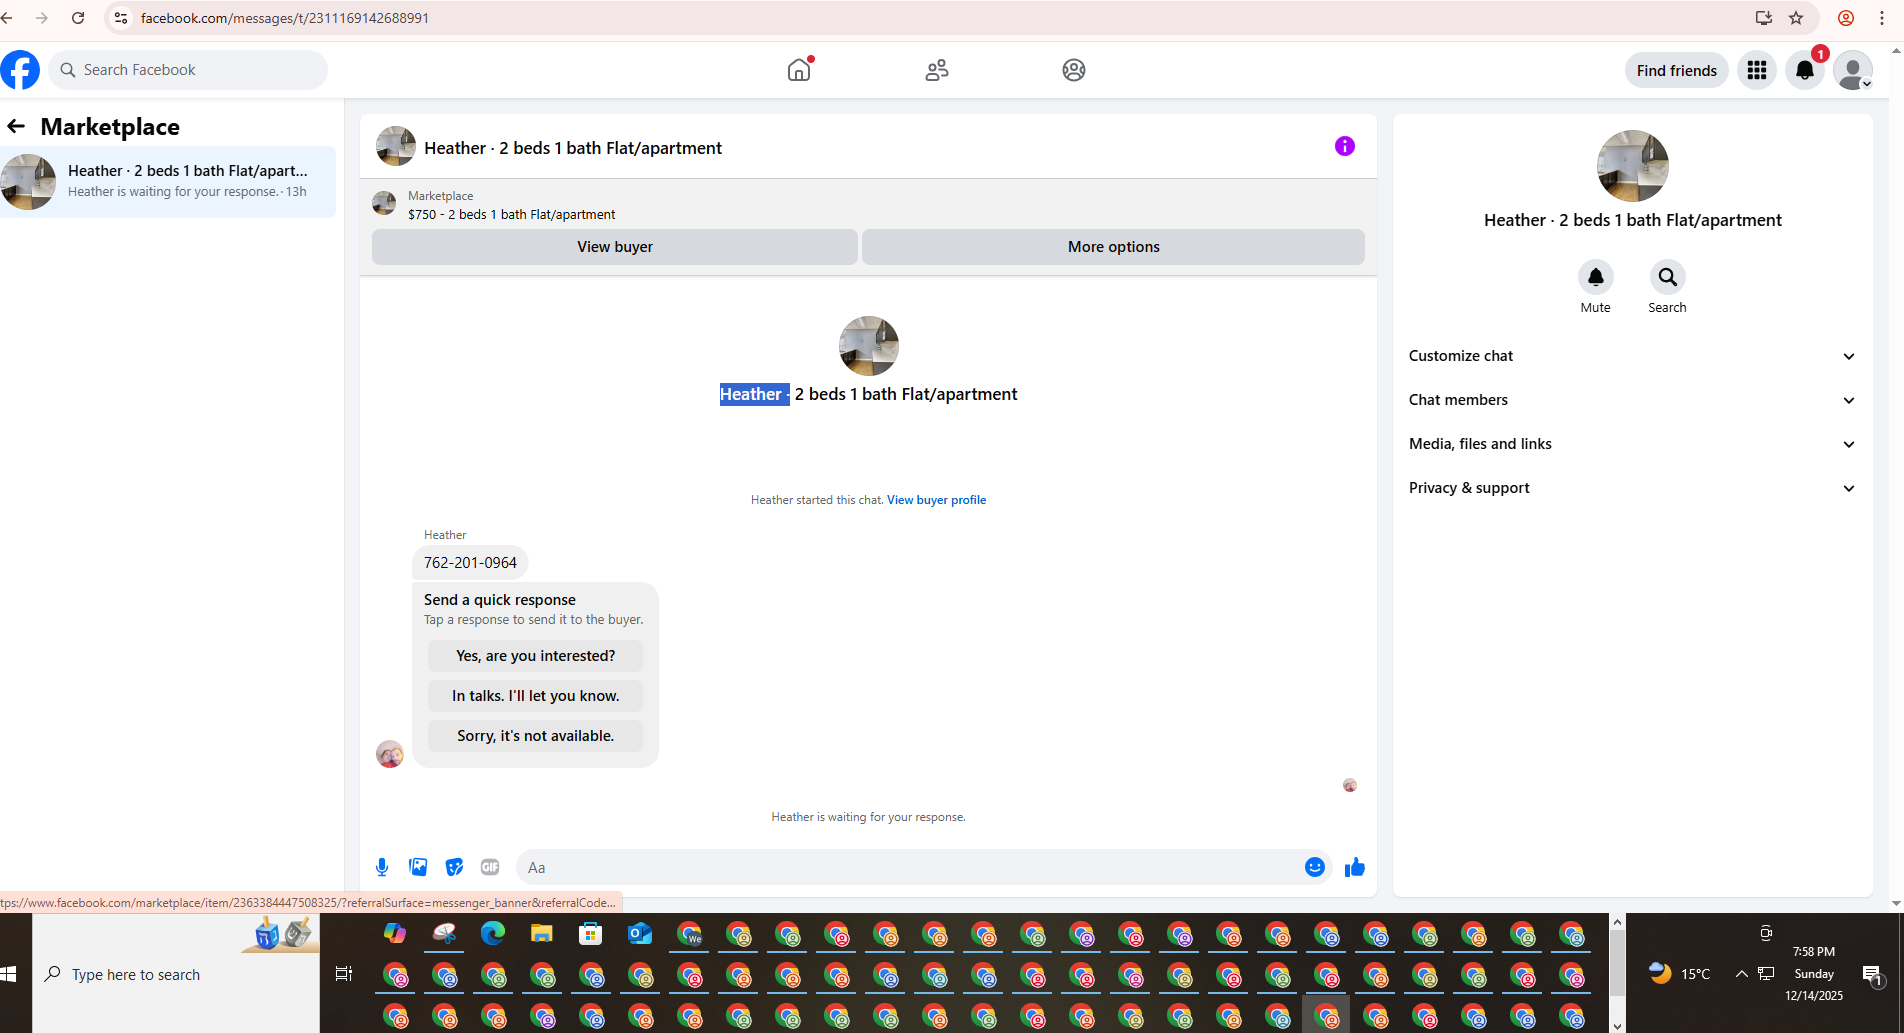
Task: Open Microsoft Edge from taskbar
Action: point(493,934)
